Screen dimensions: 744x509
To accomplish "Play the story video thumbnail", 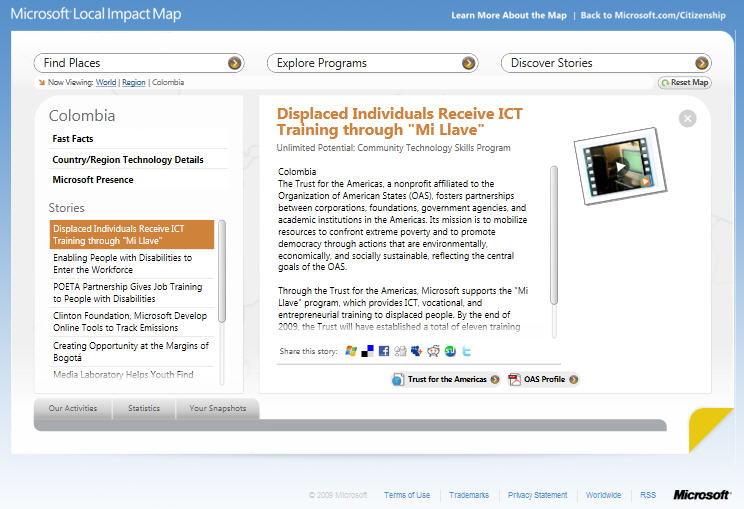I will click(620, 166).
